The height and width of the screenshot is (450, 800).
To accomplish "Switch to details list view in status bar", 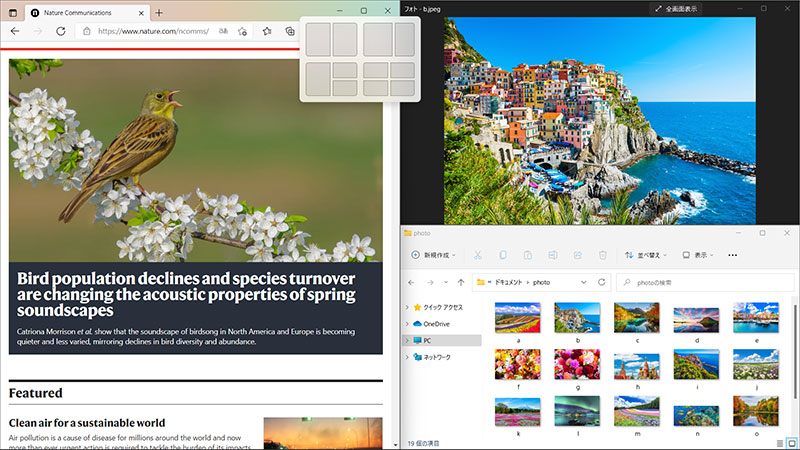I will point(778,442).
